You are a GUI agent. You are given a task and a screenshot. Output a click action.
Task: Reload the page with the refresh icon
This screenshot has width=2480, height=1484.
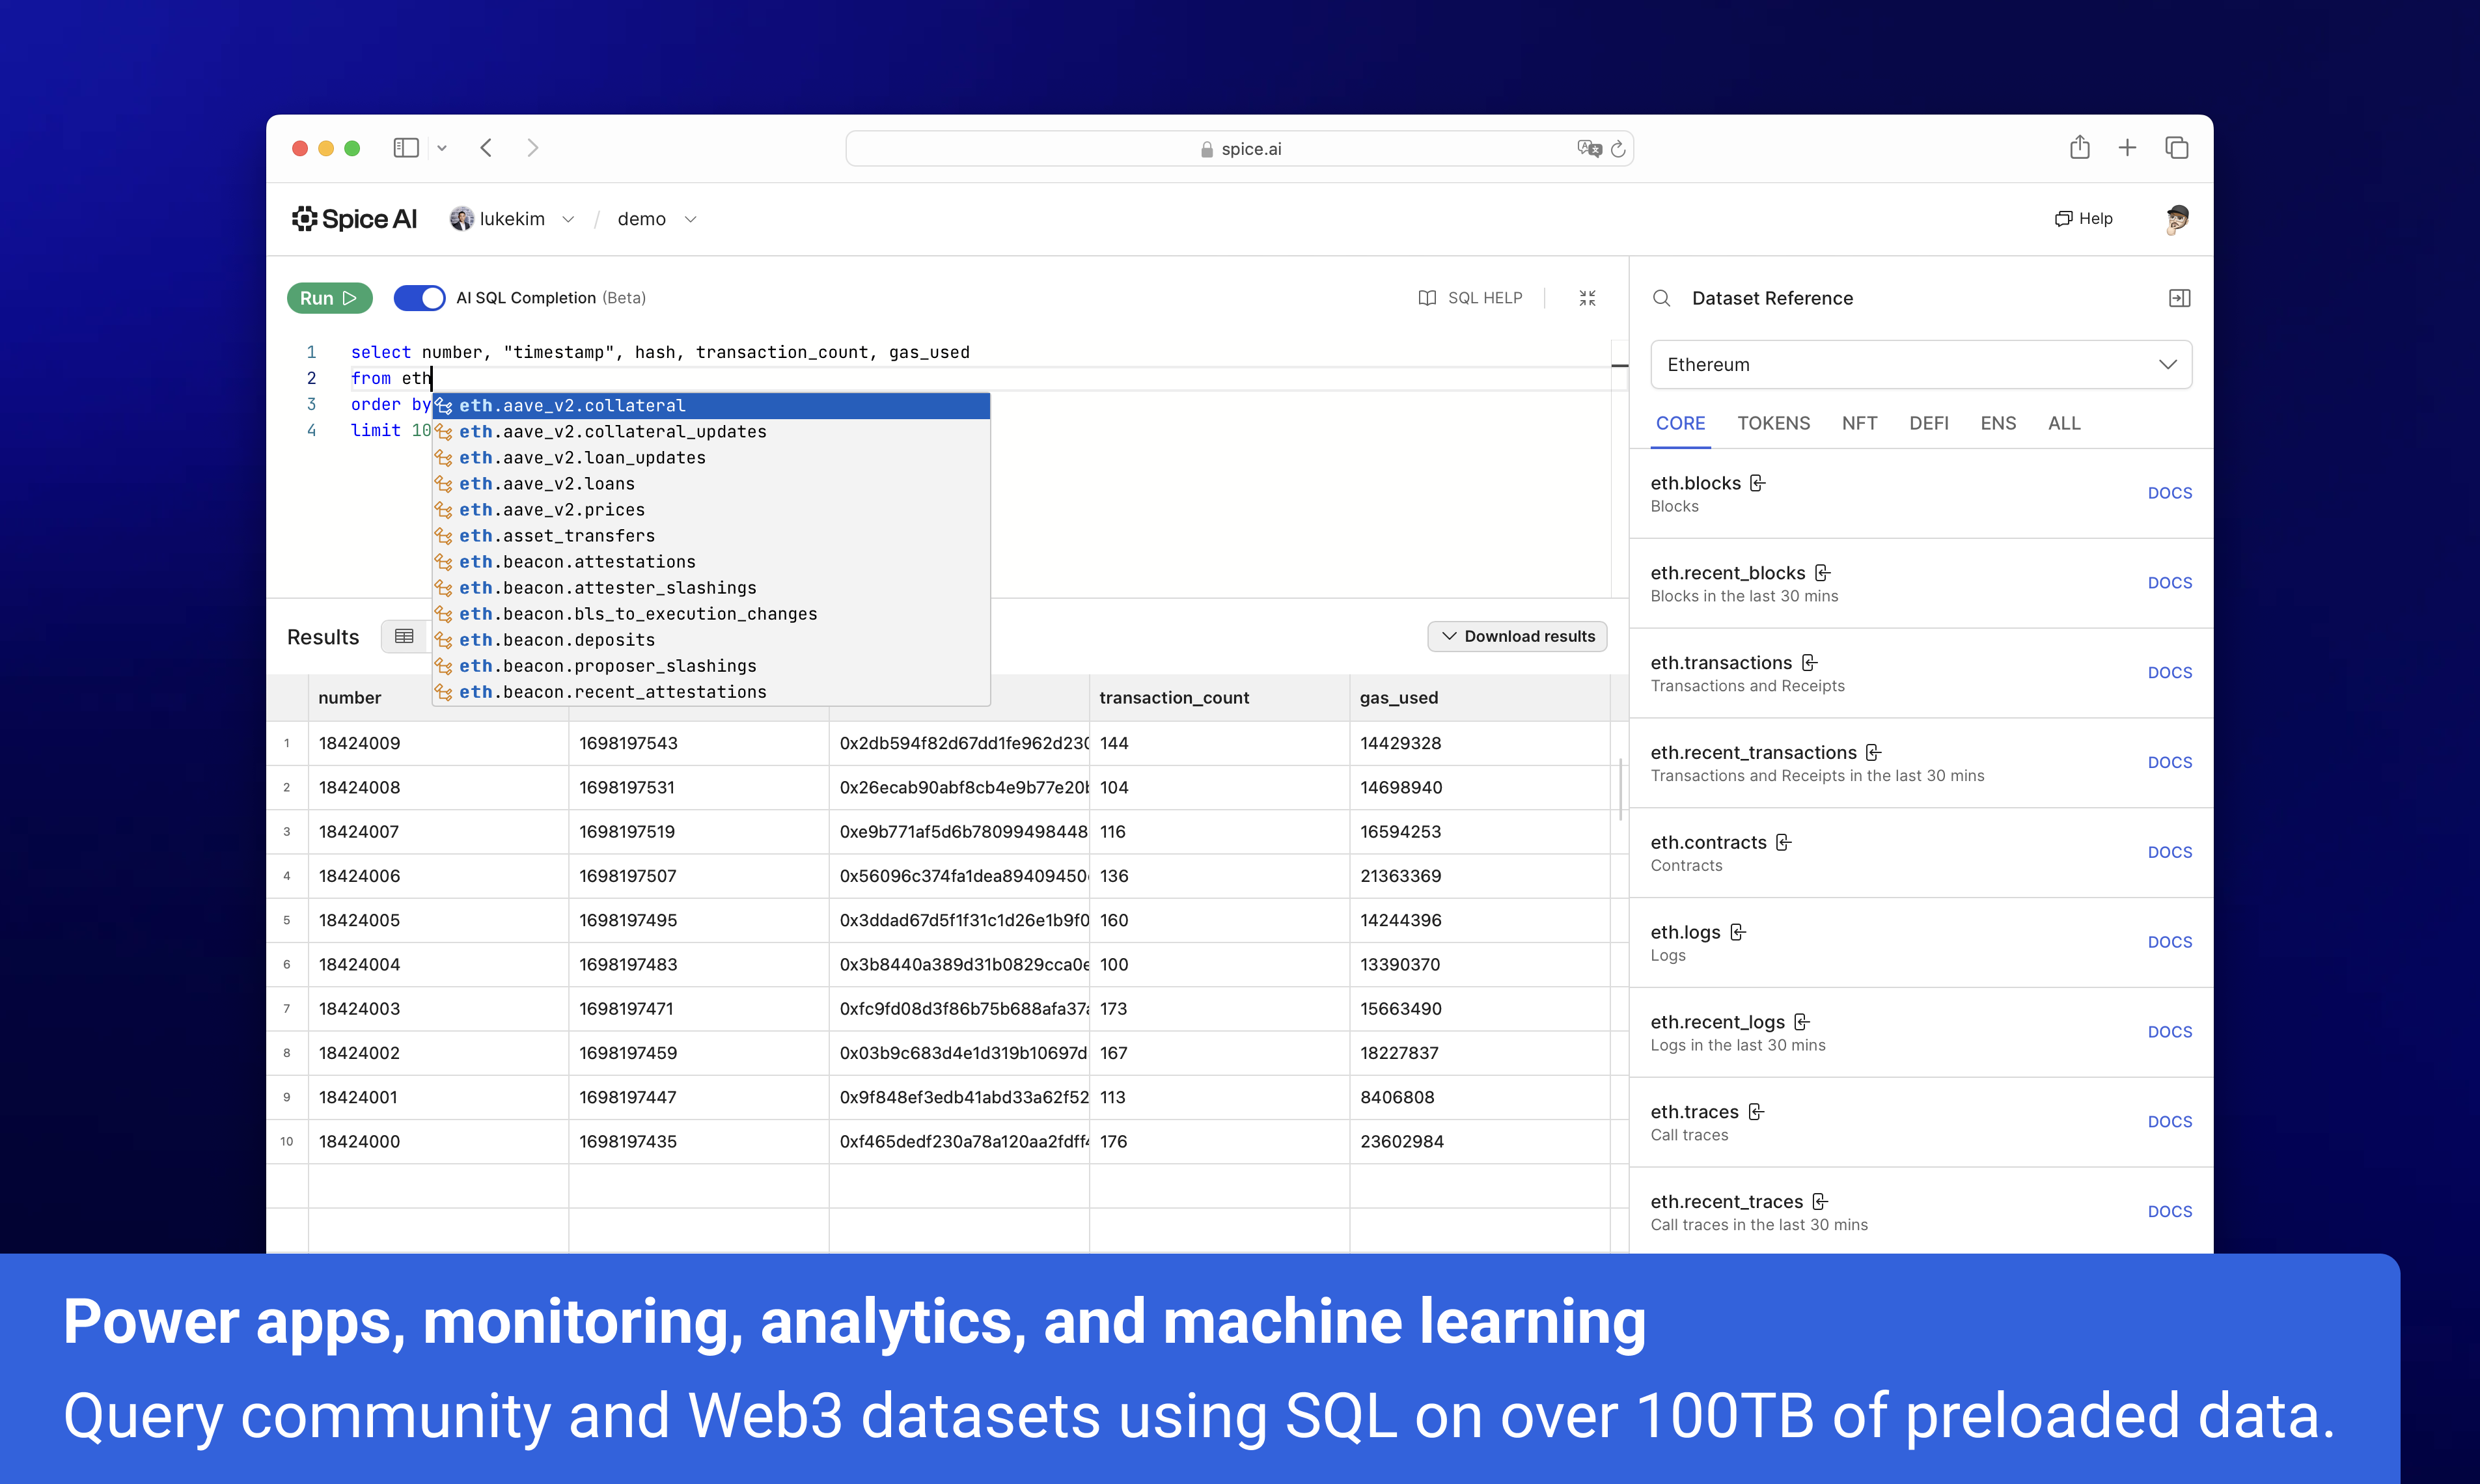pyautogui.click(x=1617, y=149)
